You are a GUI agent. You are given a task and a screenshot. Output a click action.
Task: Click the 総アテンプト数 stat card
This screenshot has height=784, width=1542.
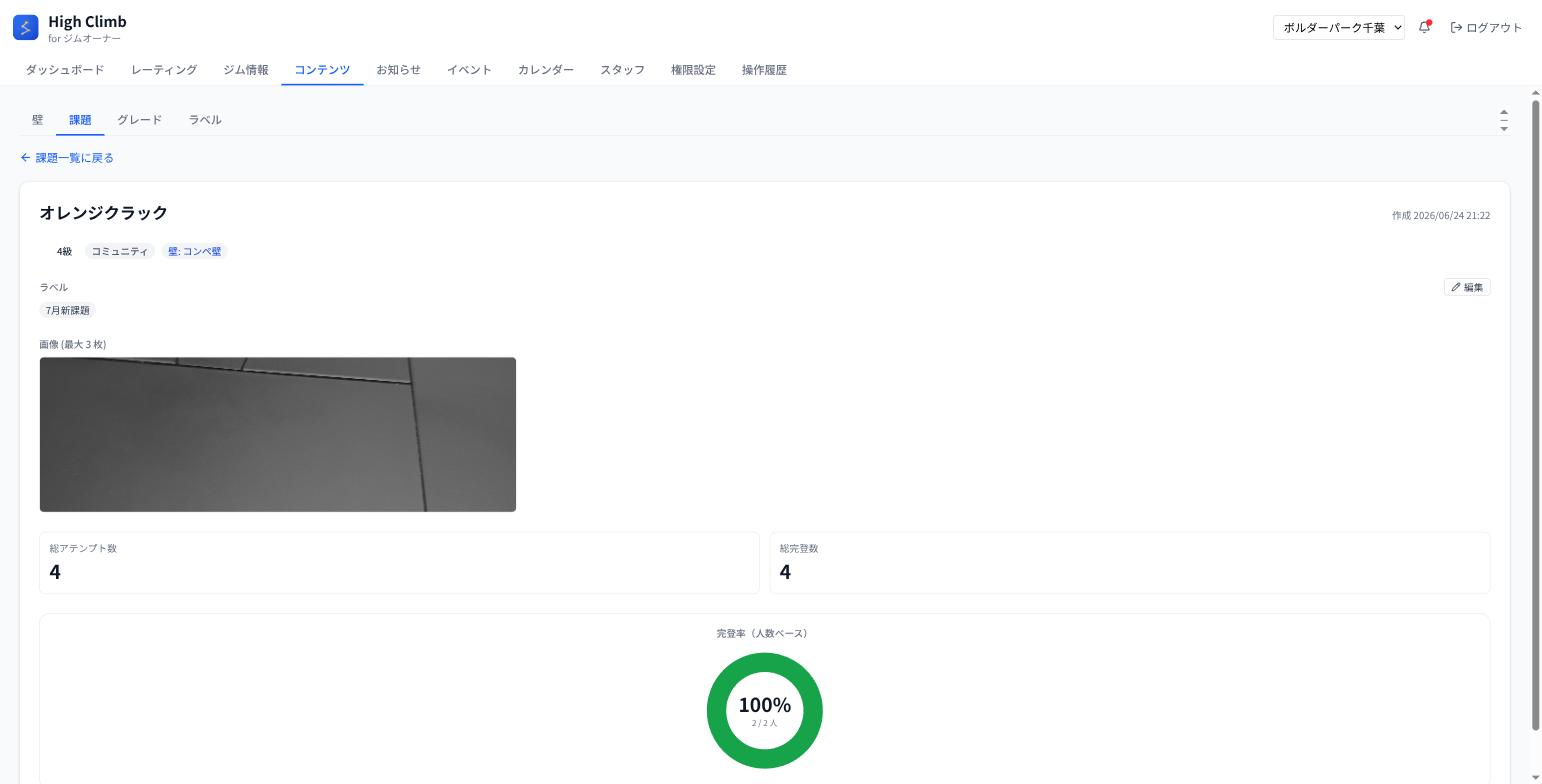pos(399,562)
